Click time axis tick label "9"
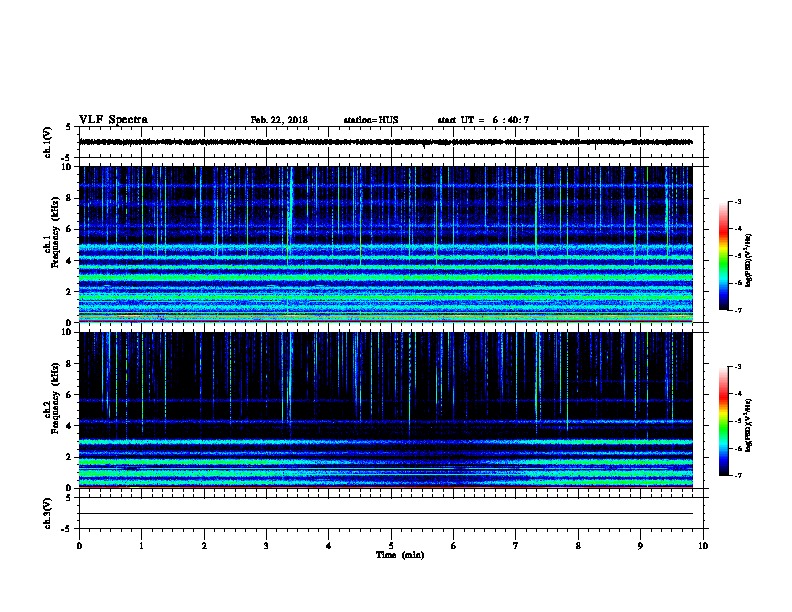The image size is (792, 612). coord(640,546)
